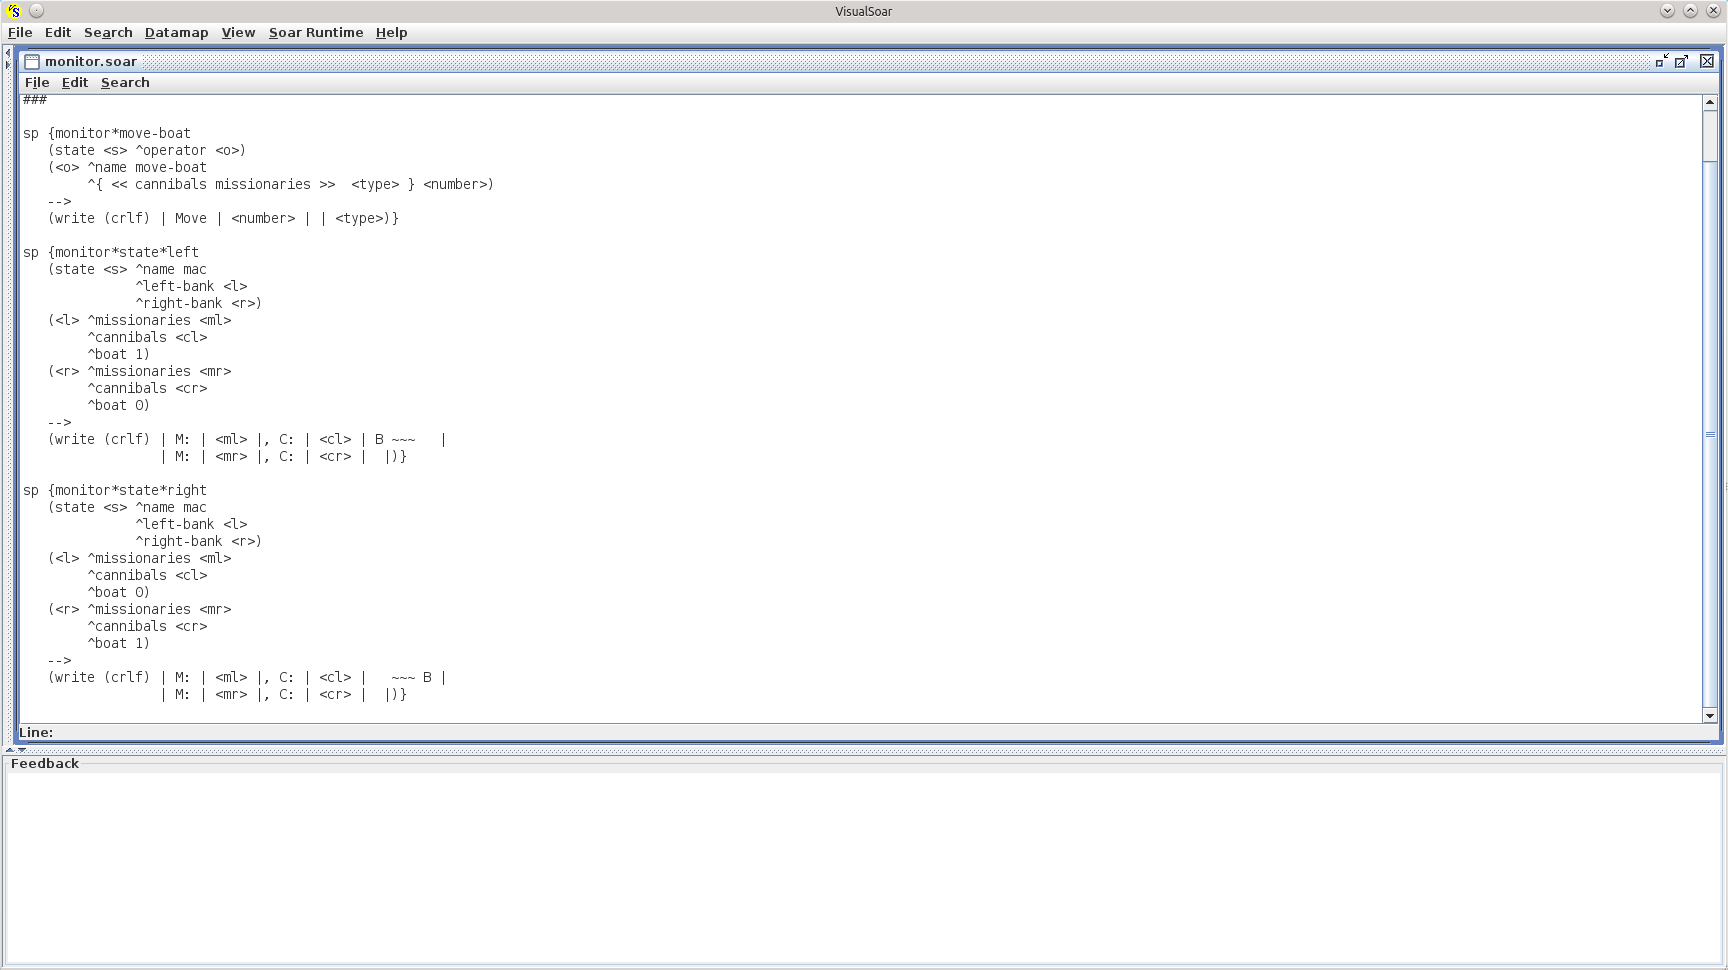The width and height of the screenshot is (1728, 970).
Task: Open the editor's inner Search menu
Action: click(x=125, y=83)
